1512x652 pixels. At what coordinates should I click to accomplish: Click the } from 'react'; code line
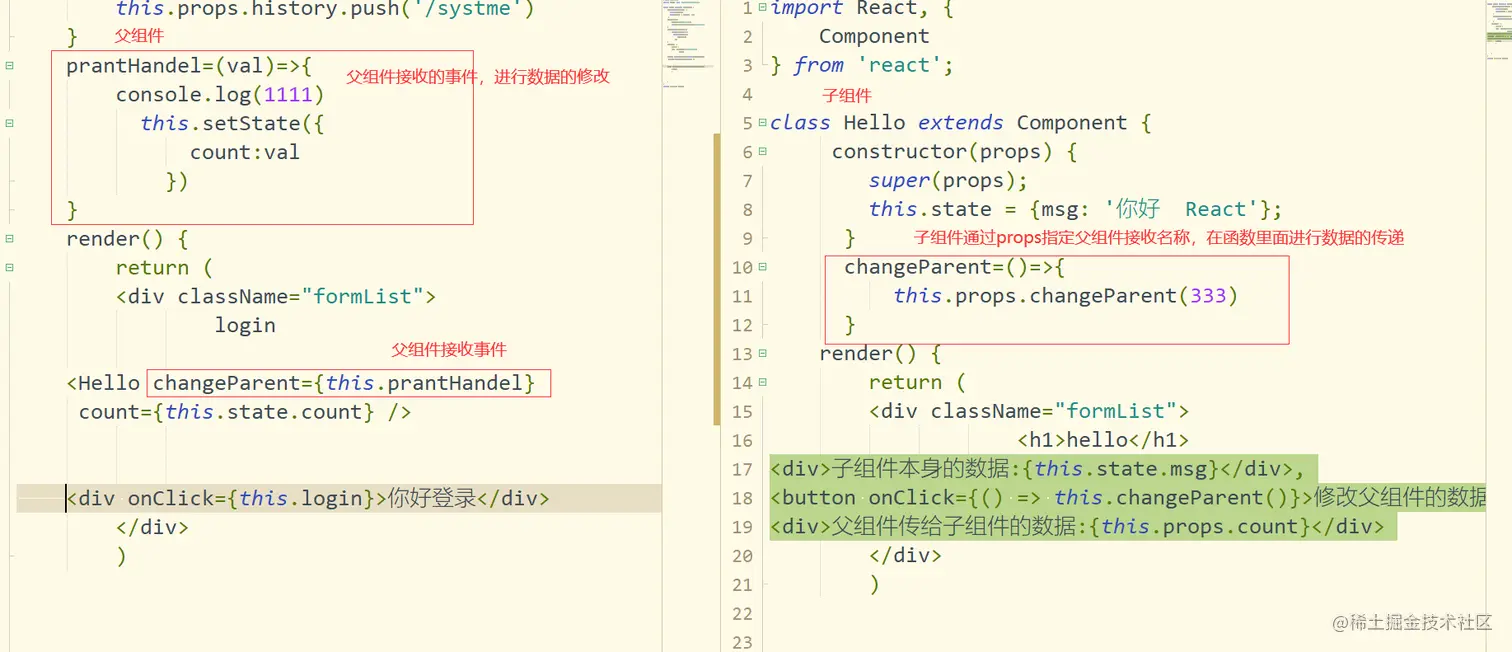pyautogui.click(x=862, y=66)
